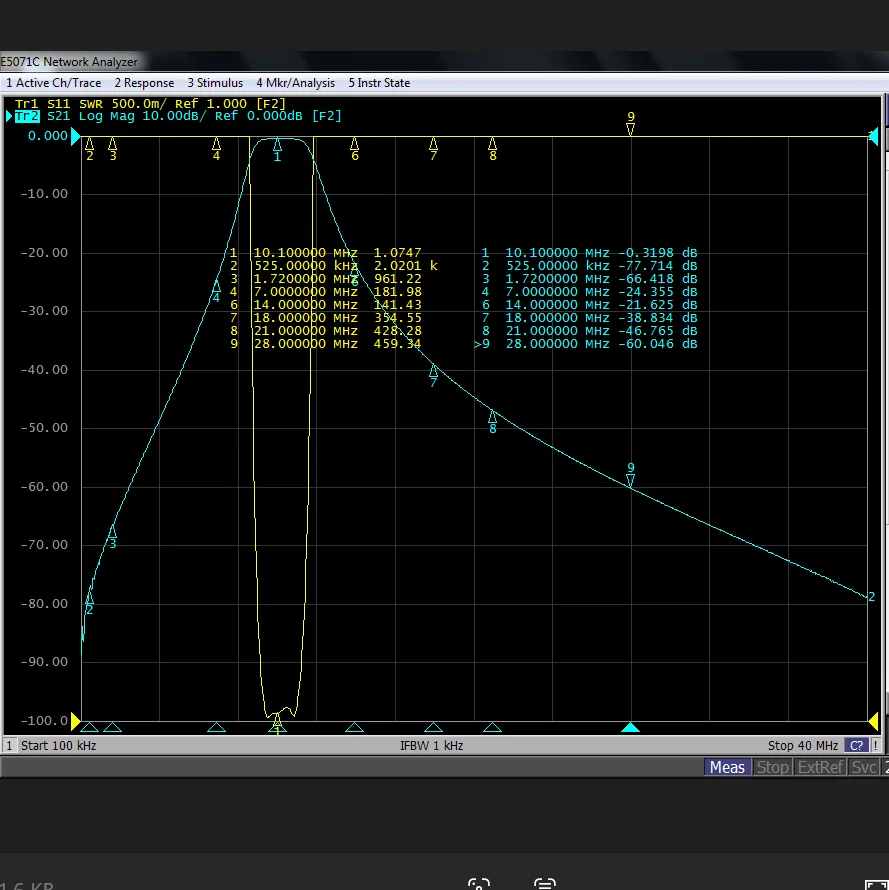Click the E5071C Network Analyzer title
889x890 pixels.
click(69, 62)
